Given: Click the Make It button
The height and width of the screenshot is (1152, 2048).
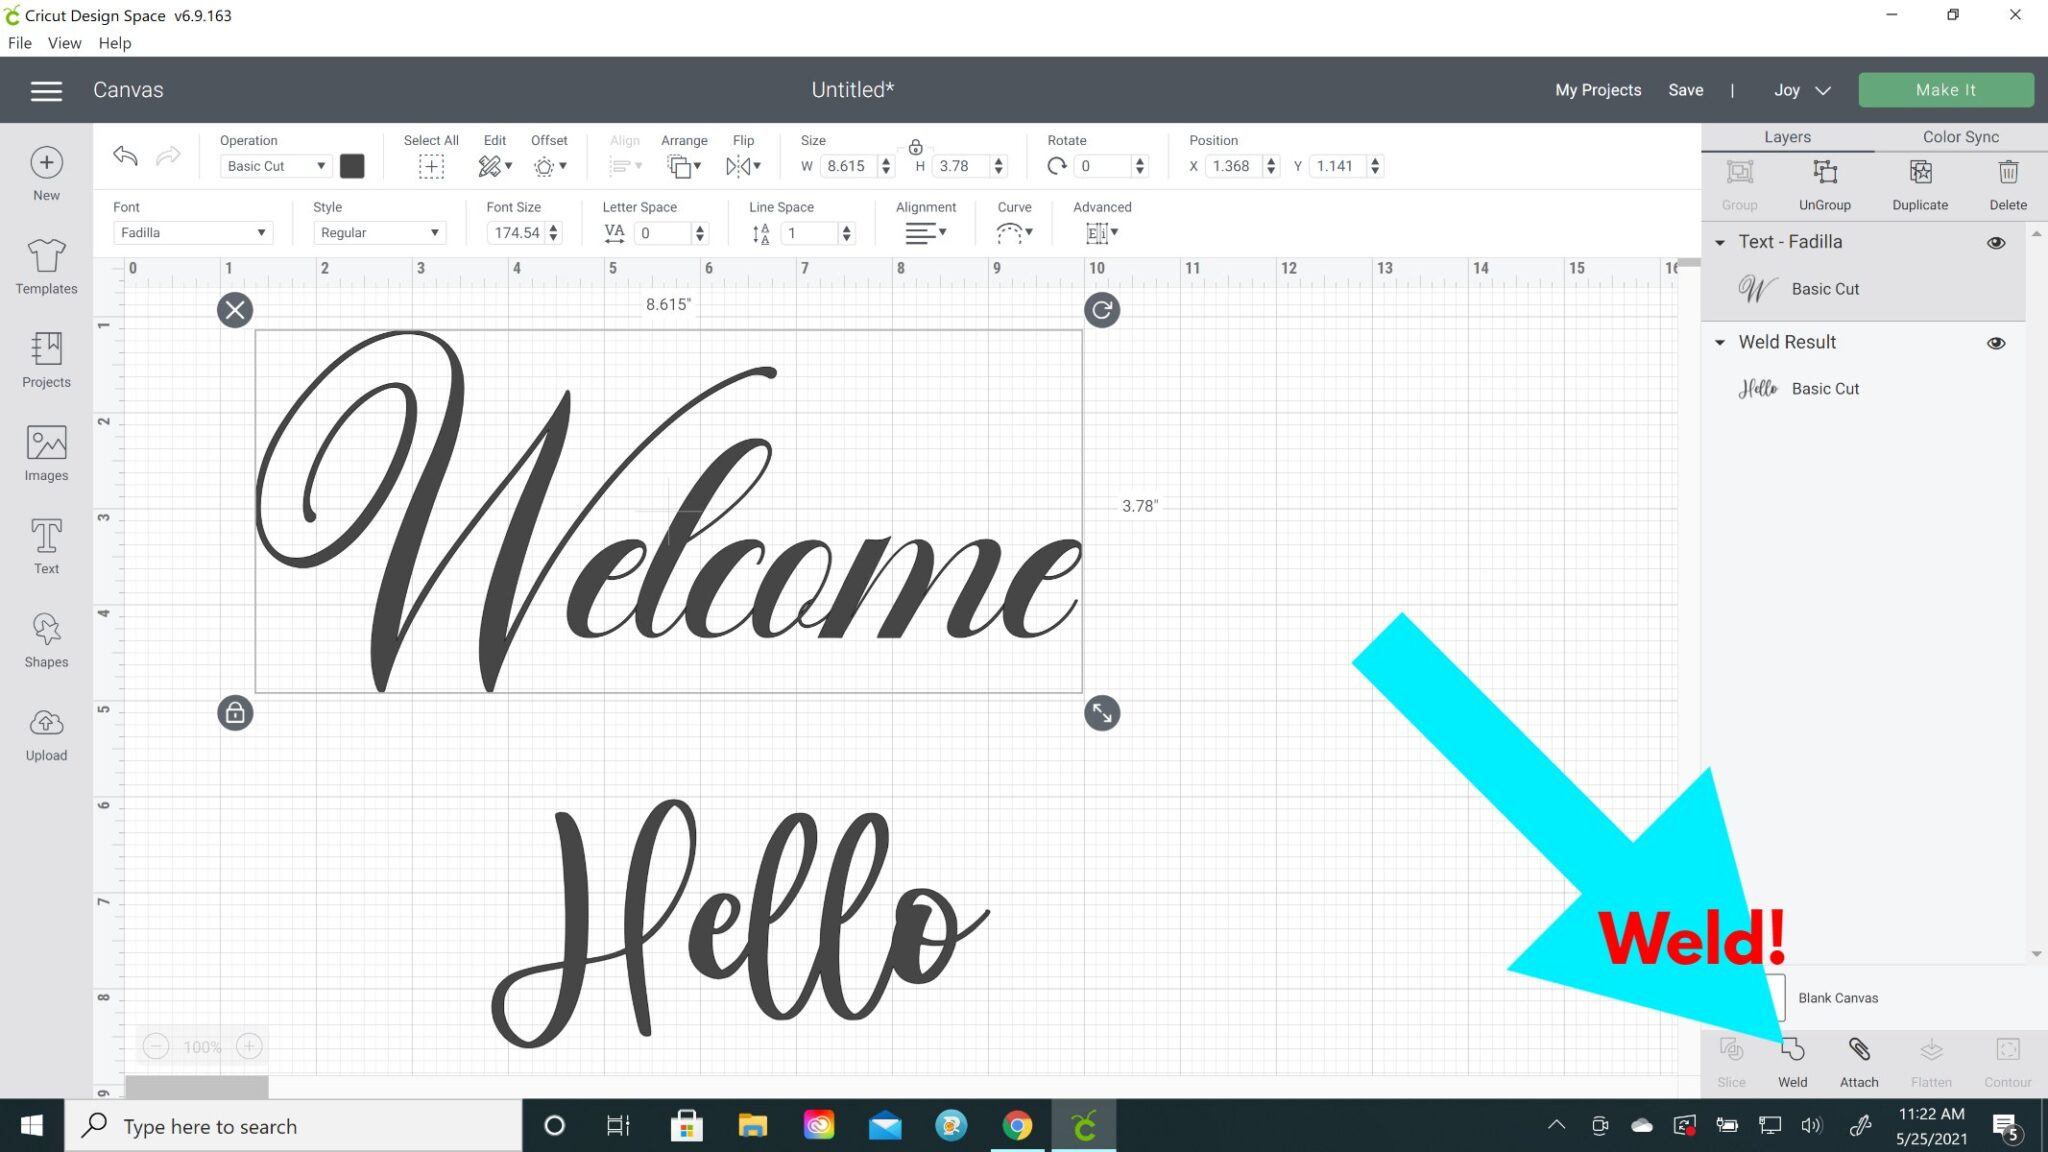Looking at the screenshot, I should (x=1945, y=89).
